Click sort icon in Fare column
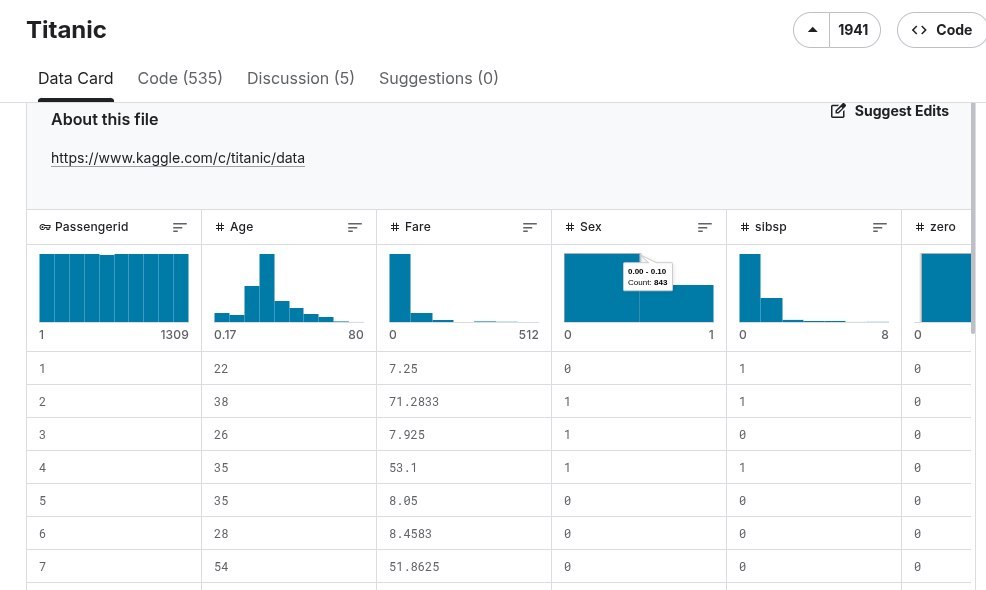Screen dimensions: 986x590 pos(530,227)
